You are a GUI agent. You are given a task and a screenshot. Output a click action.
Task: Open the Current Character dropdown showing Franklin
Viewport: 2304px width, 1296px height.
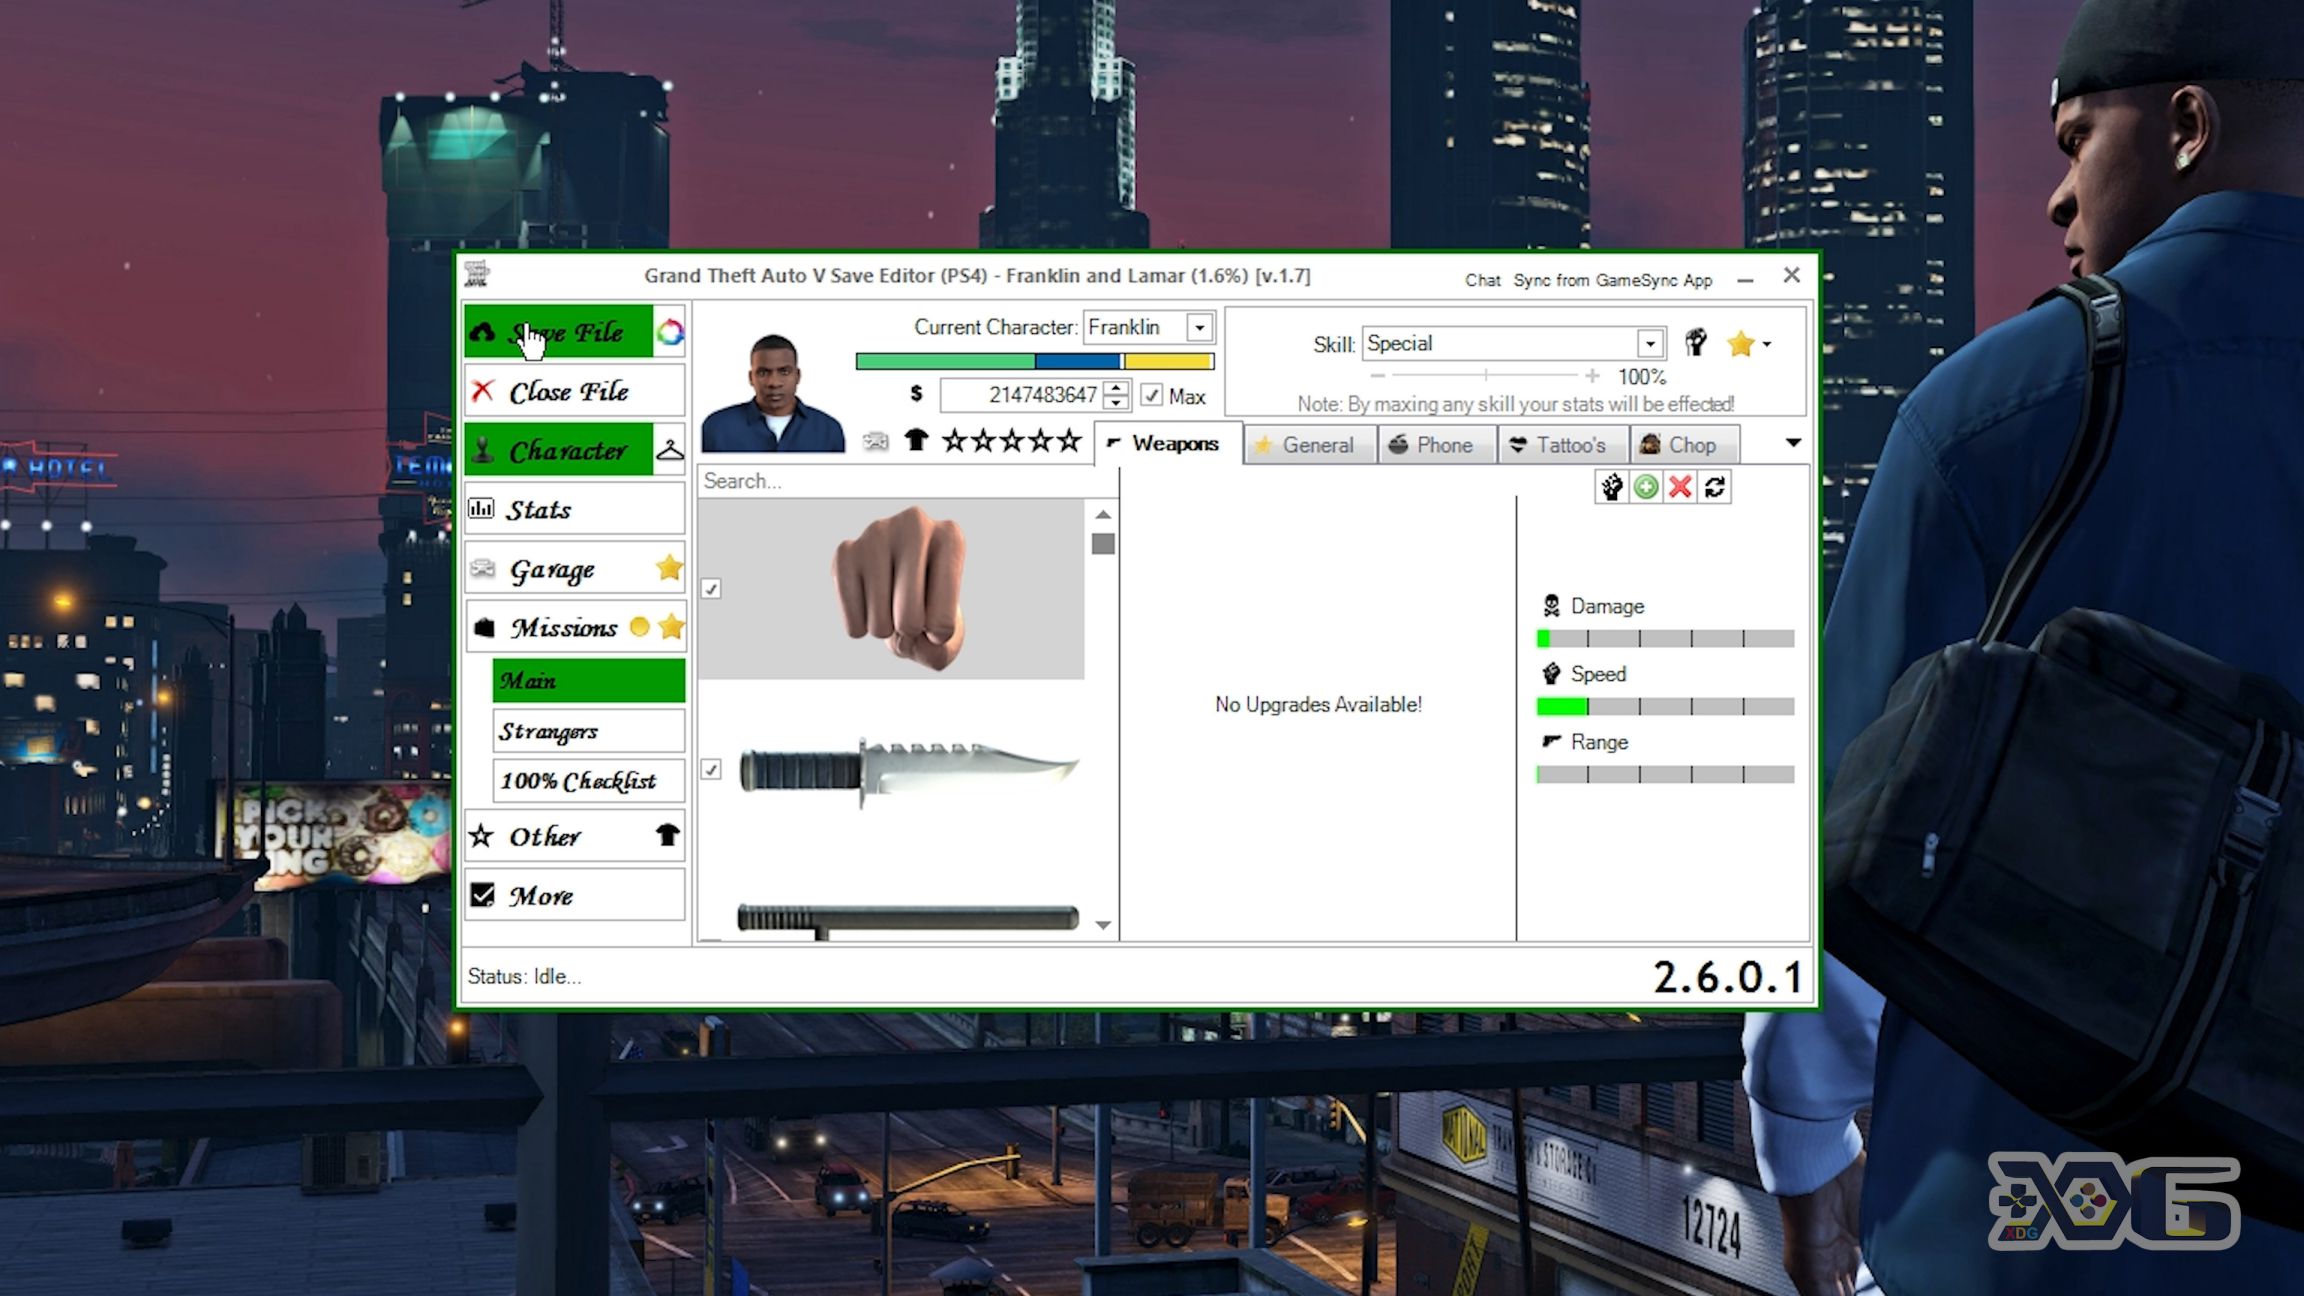coord(1149,327)
